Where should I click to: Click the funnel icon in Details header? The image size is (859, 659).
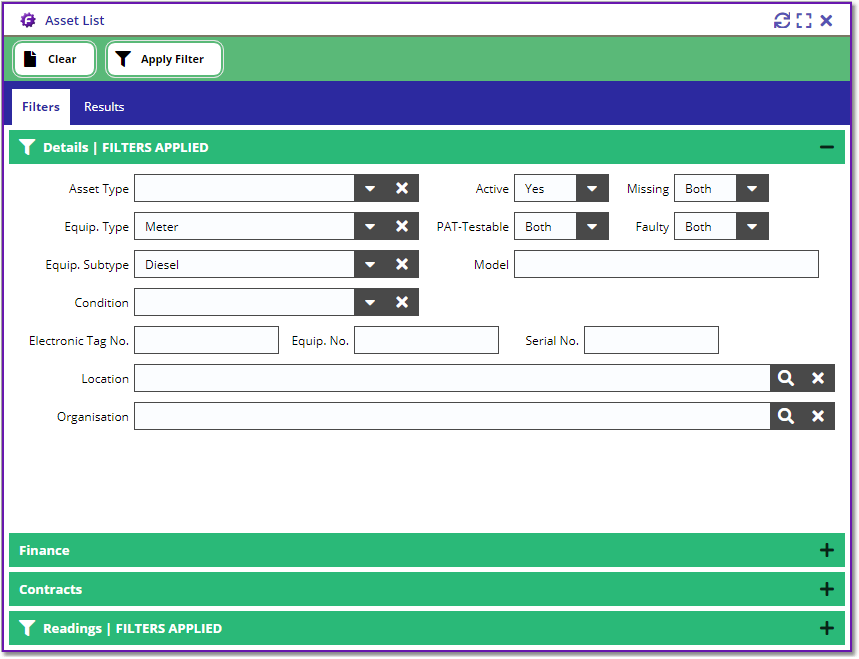point(27,147)
